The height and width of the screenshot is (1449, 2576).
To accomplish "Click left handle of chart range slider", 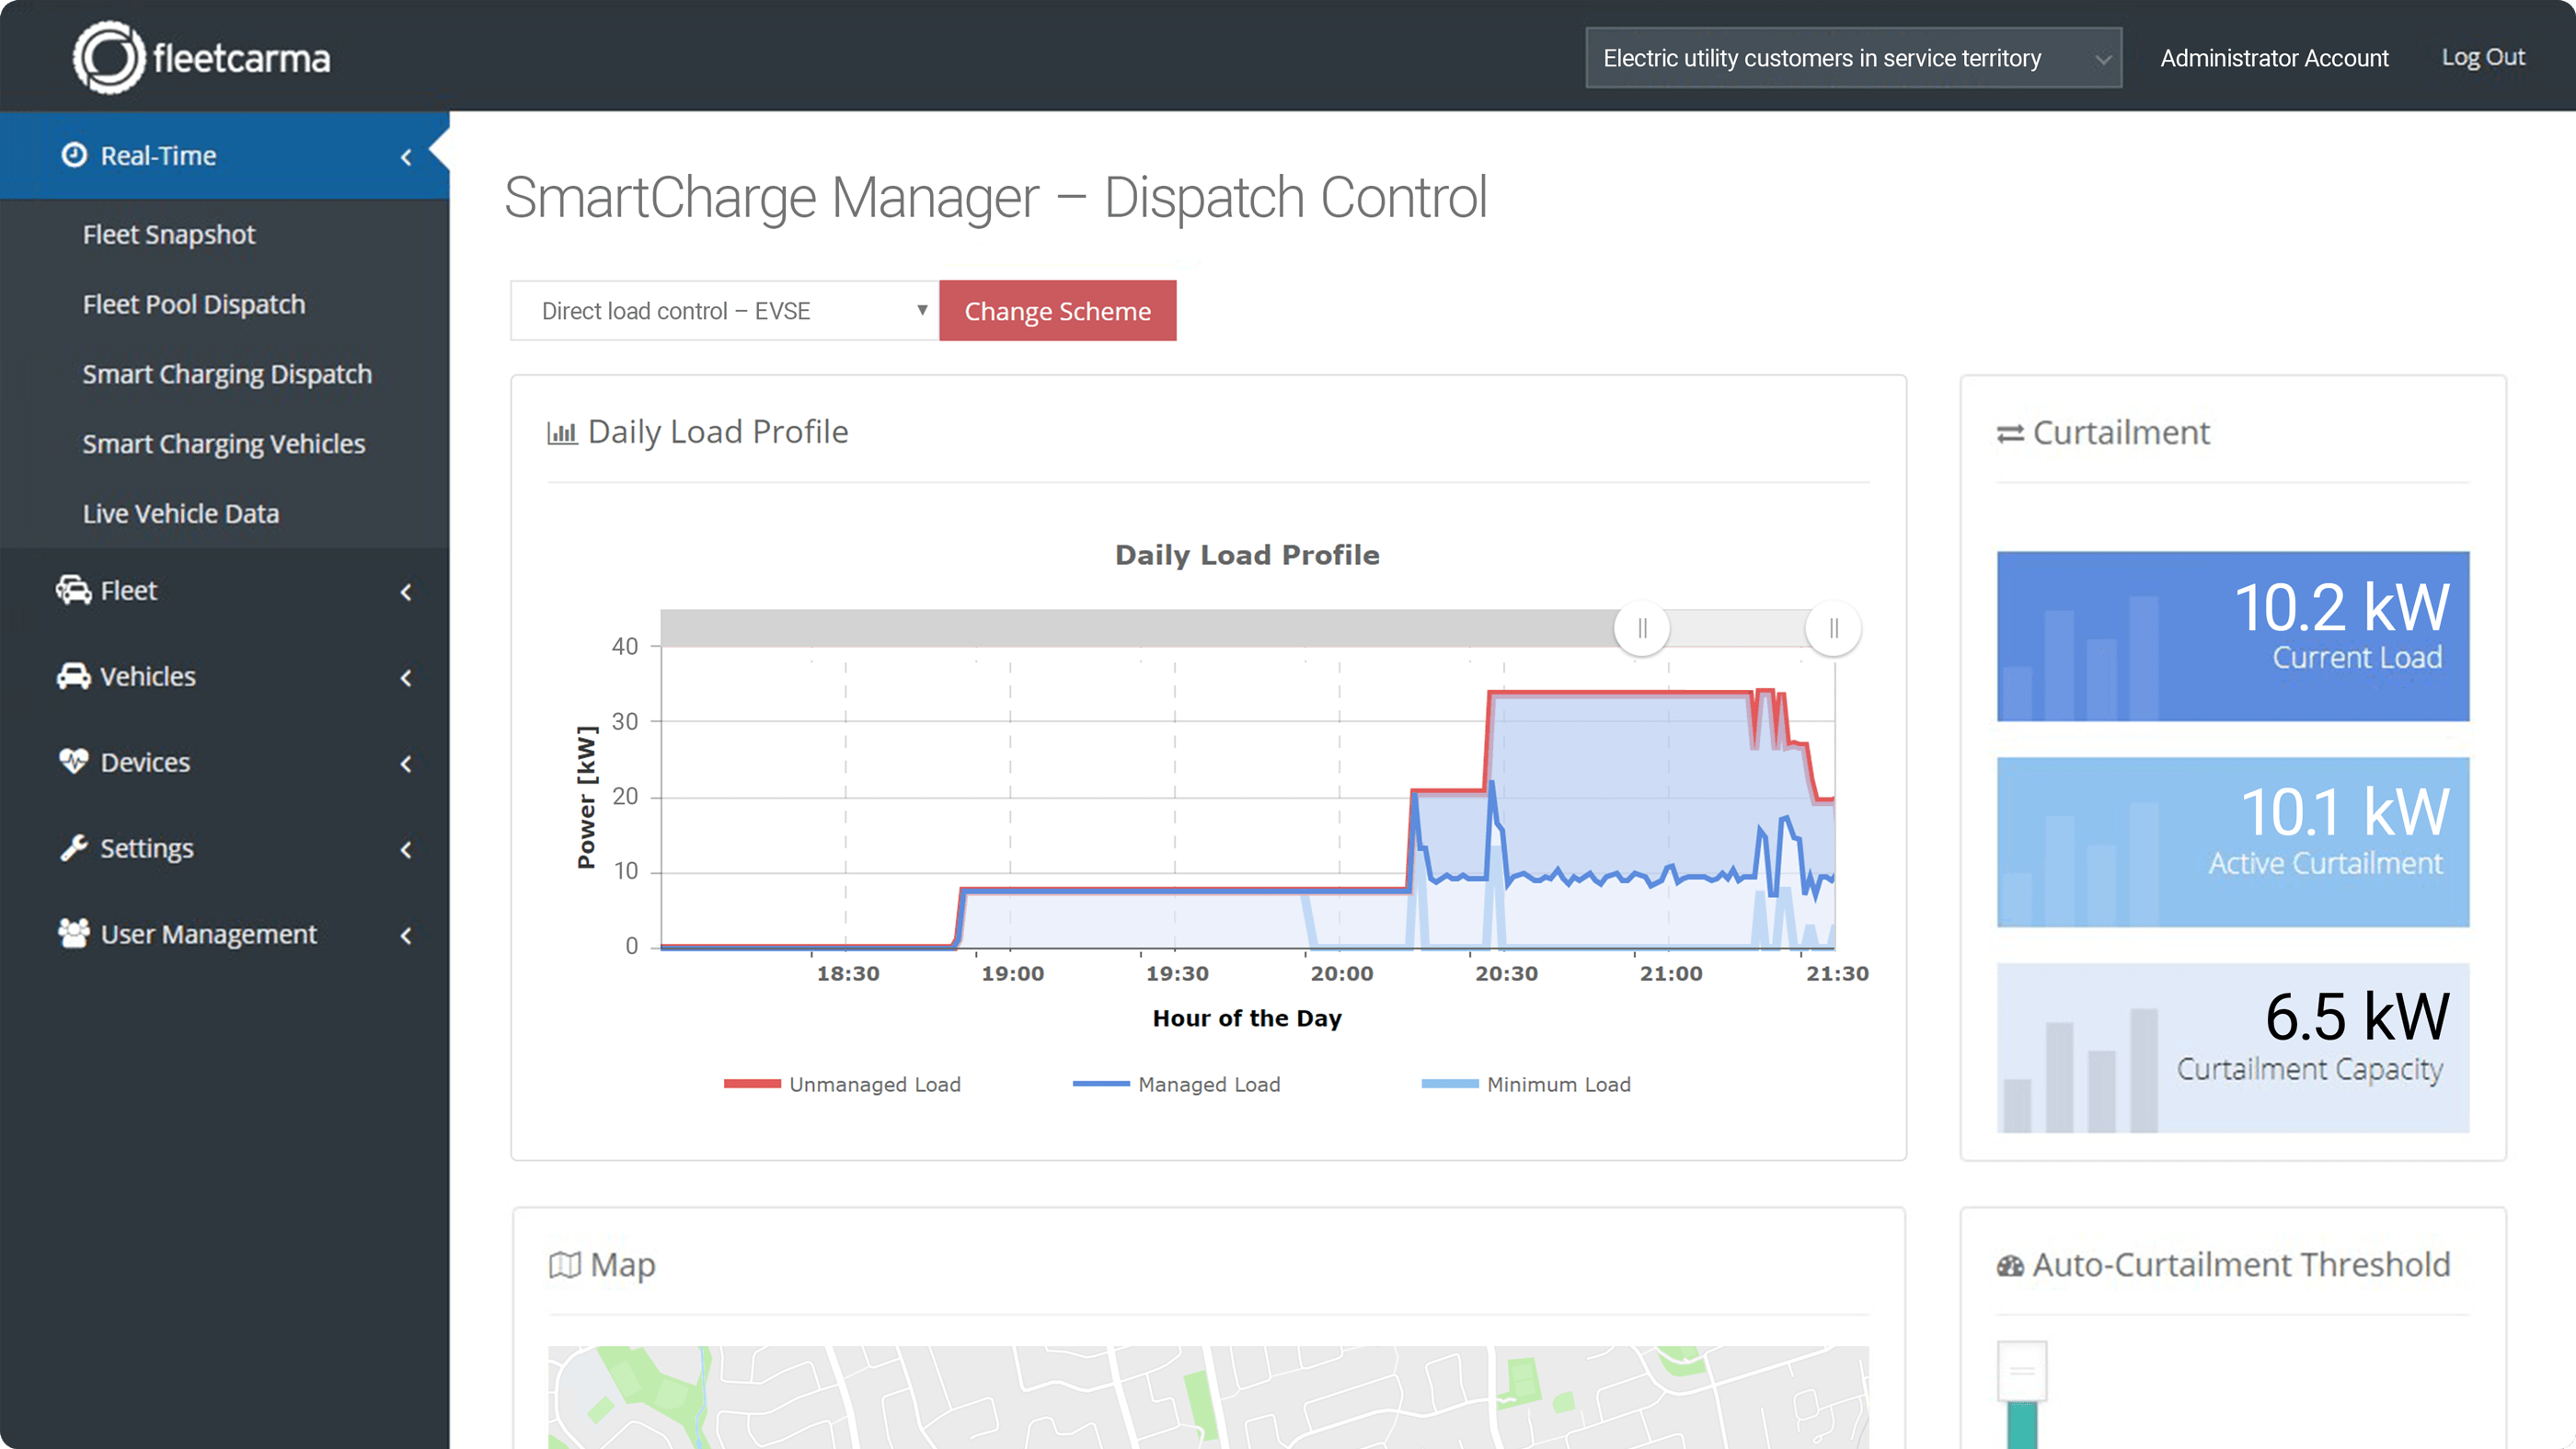I will (1642, 628).
